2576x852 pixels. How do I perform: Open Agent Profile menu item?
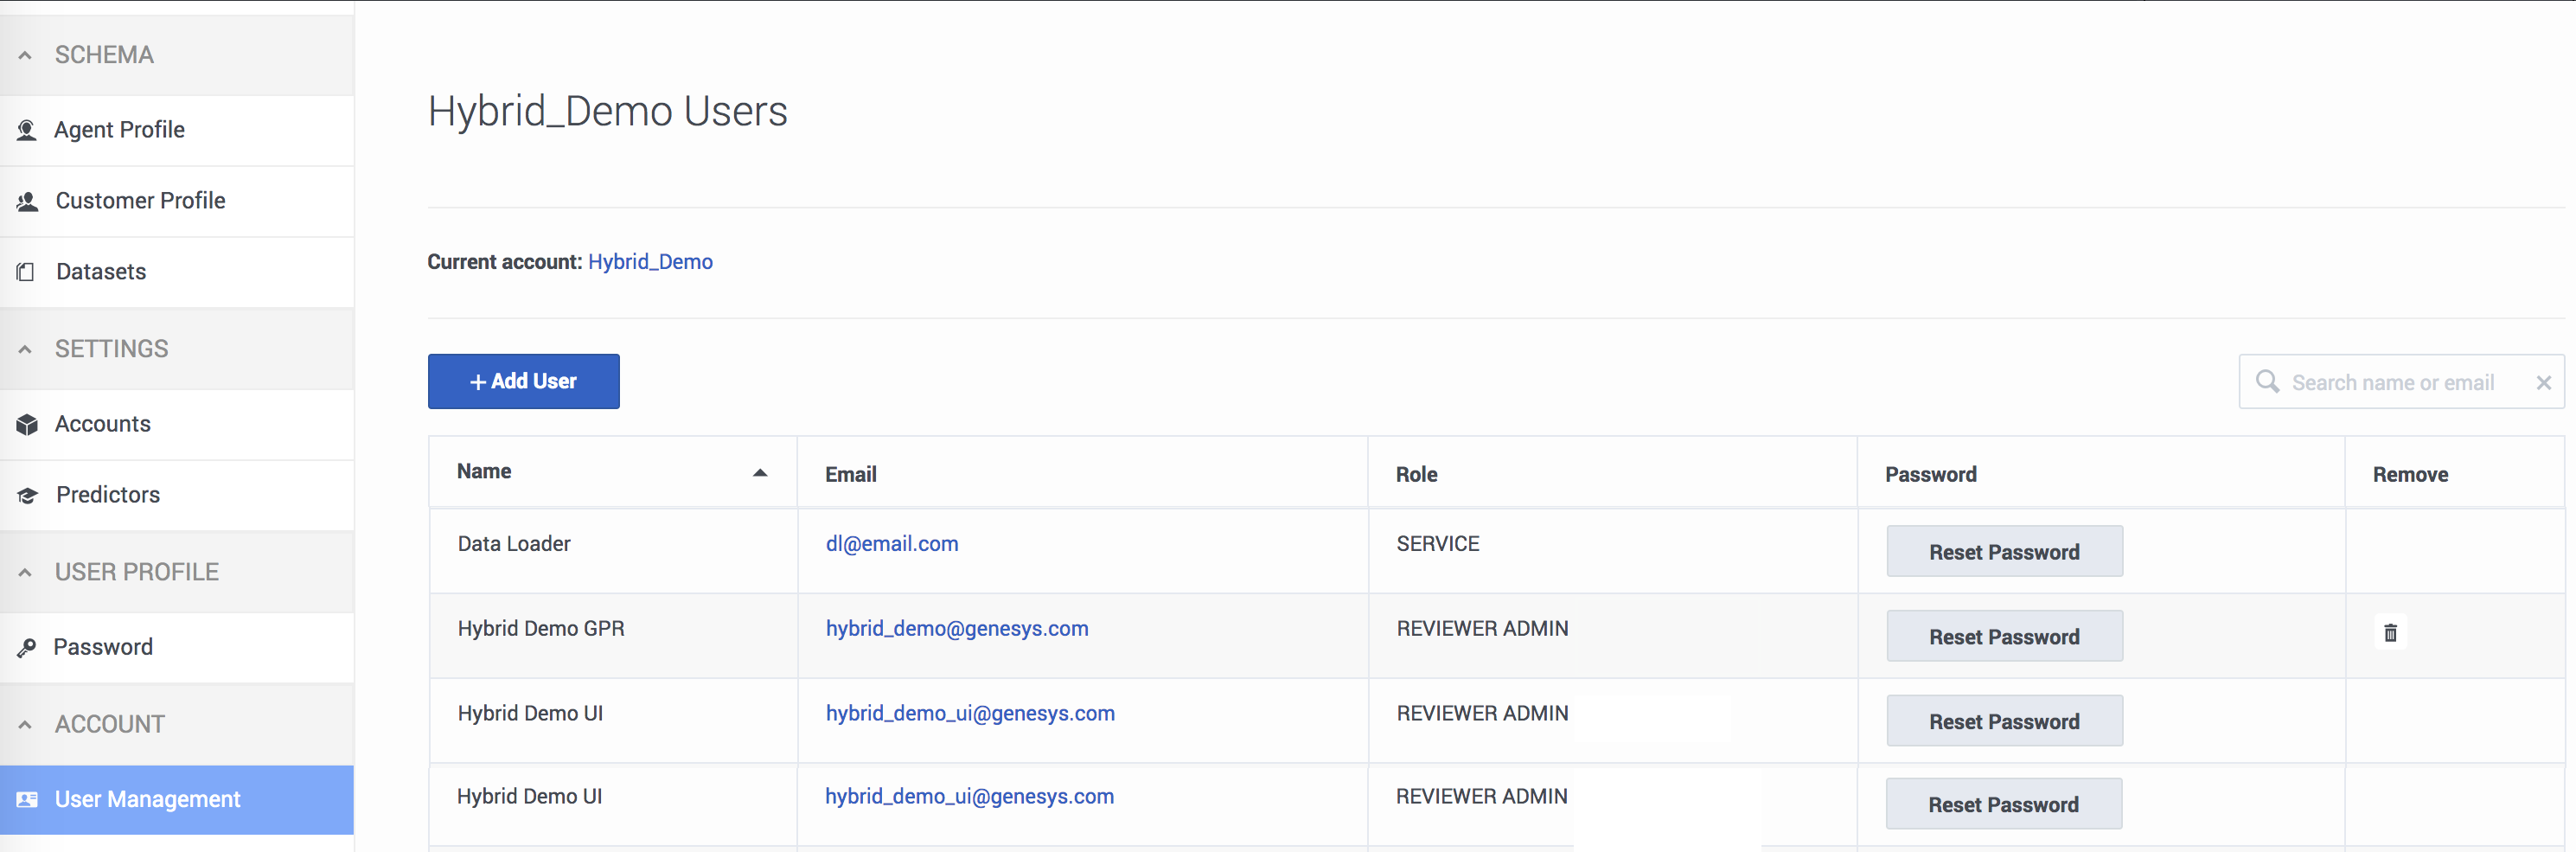click(x=177, y=130)
